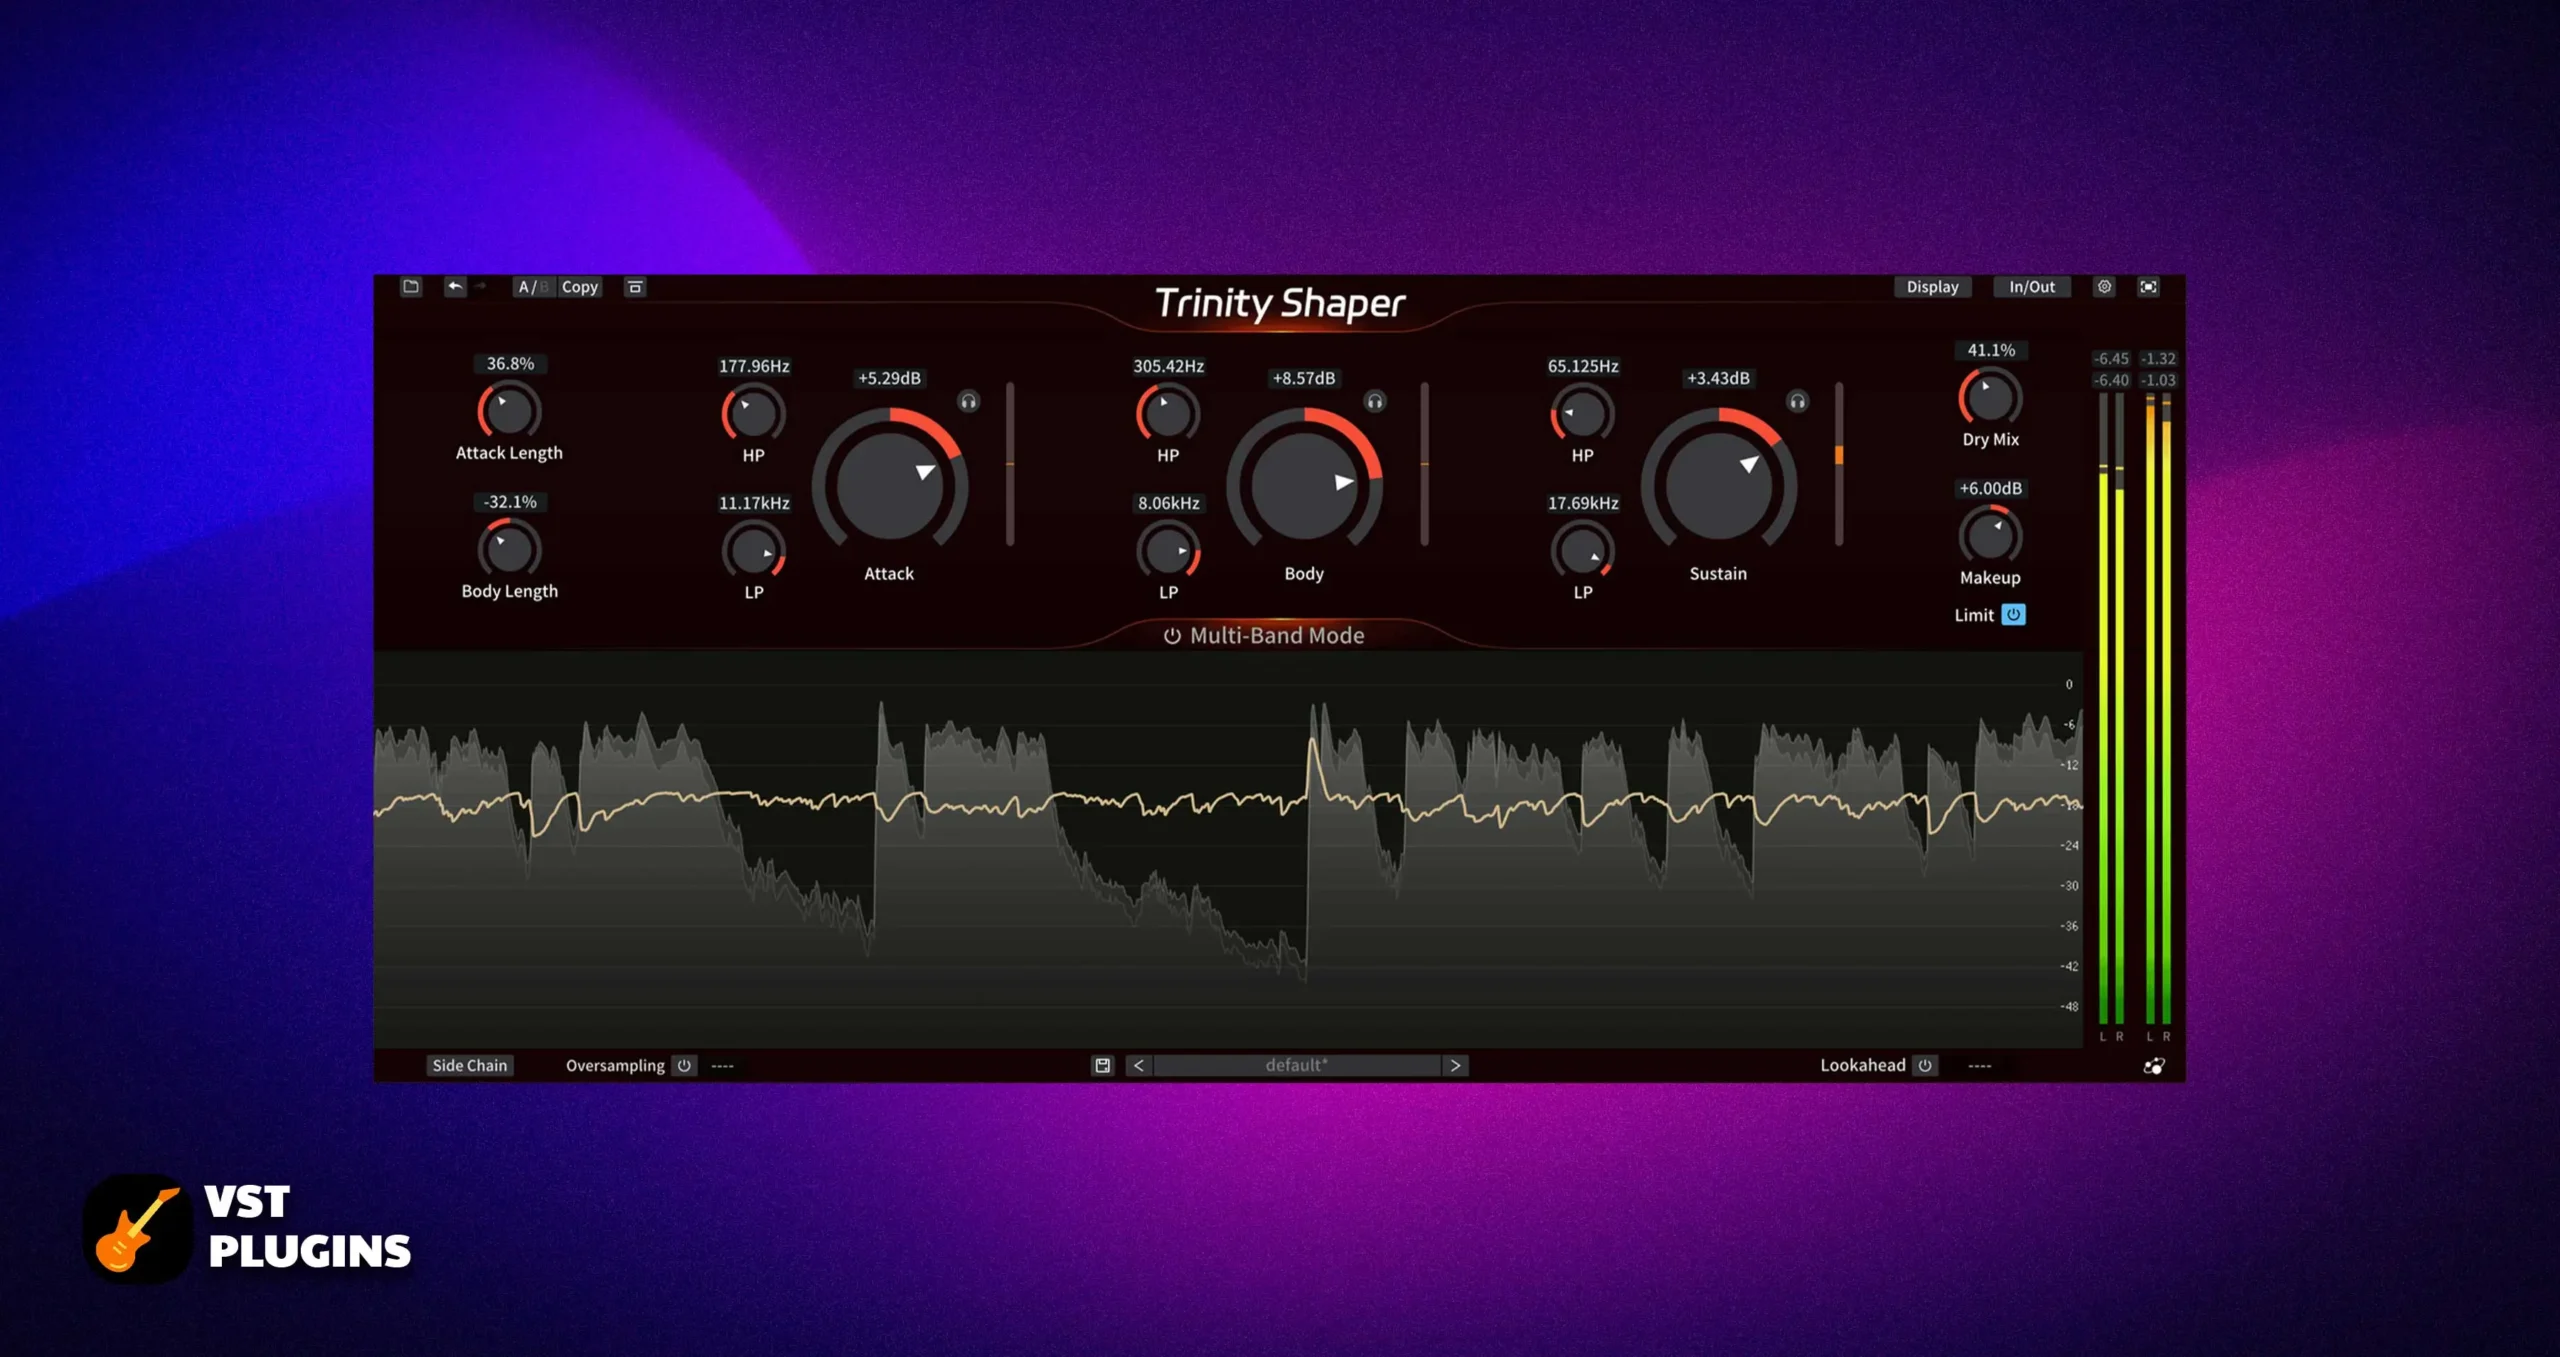Click the Side Chain button
This screenshot has width=2560, height=1357.
(469, 1065)
